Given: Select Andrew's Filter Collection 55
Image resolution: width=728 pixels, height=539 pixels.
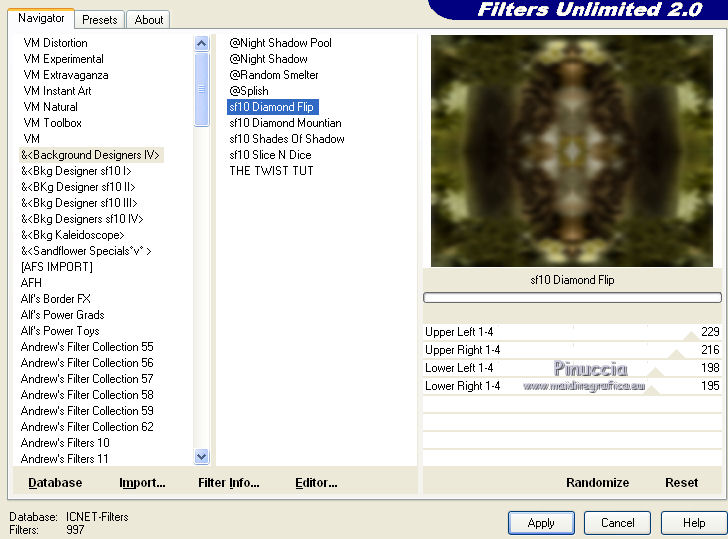Looking at the screenshot, I should coord(87,347).
